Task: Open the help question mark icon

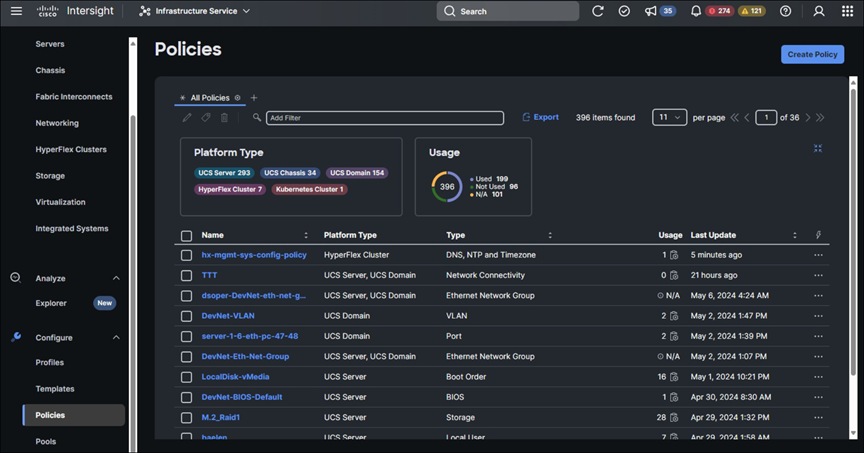Action: (x=786, y=11)
